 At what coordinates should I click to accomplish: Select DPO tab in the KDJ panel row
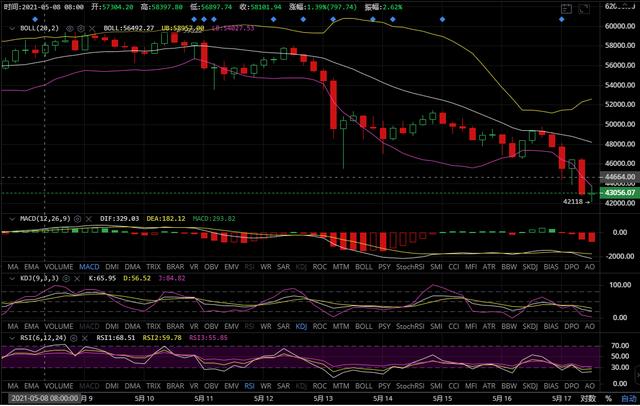click(571, 326)
